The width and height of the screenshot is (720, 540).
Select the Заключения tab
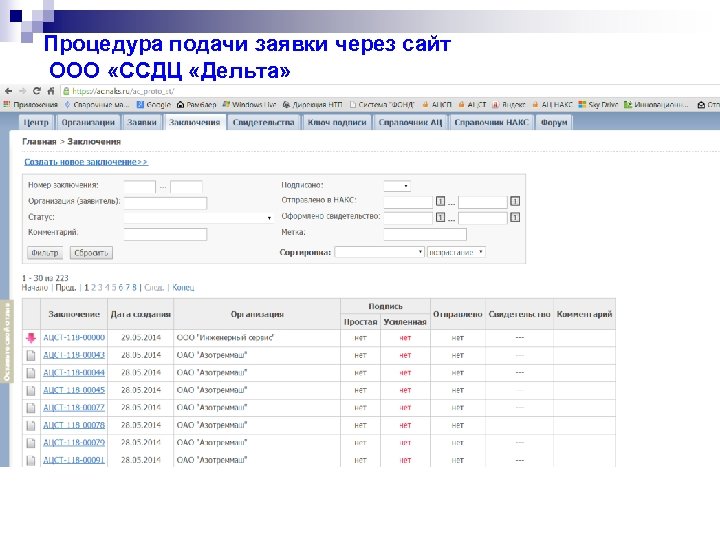pyautogui.click(x=195, y=123)
